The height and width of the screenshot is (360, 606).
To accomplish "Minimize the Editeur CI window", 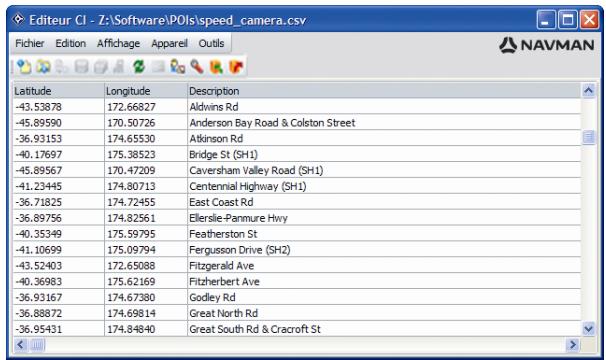I will click(546, 19).
